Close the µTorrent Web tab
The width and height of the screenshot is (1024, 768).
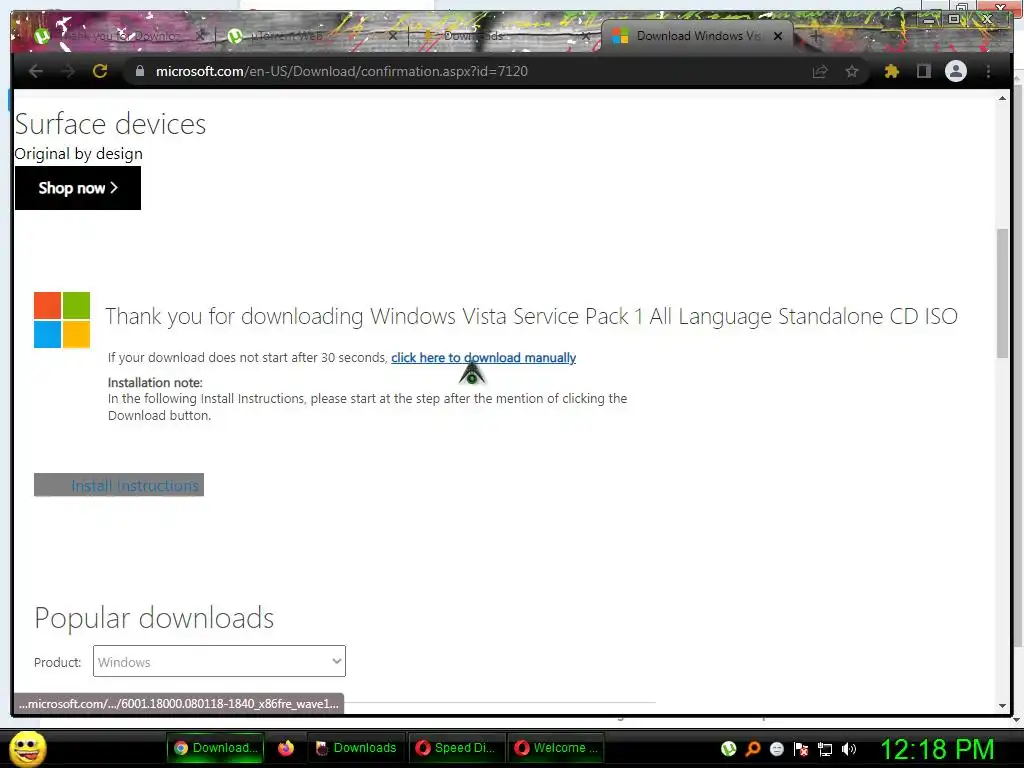tap(392, 36)
